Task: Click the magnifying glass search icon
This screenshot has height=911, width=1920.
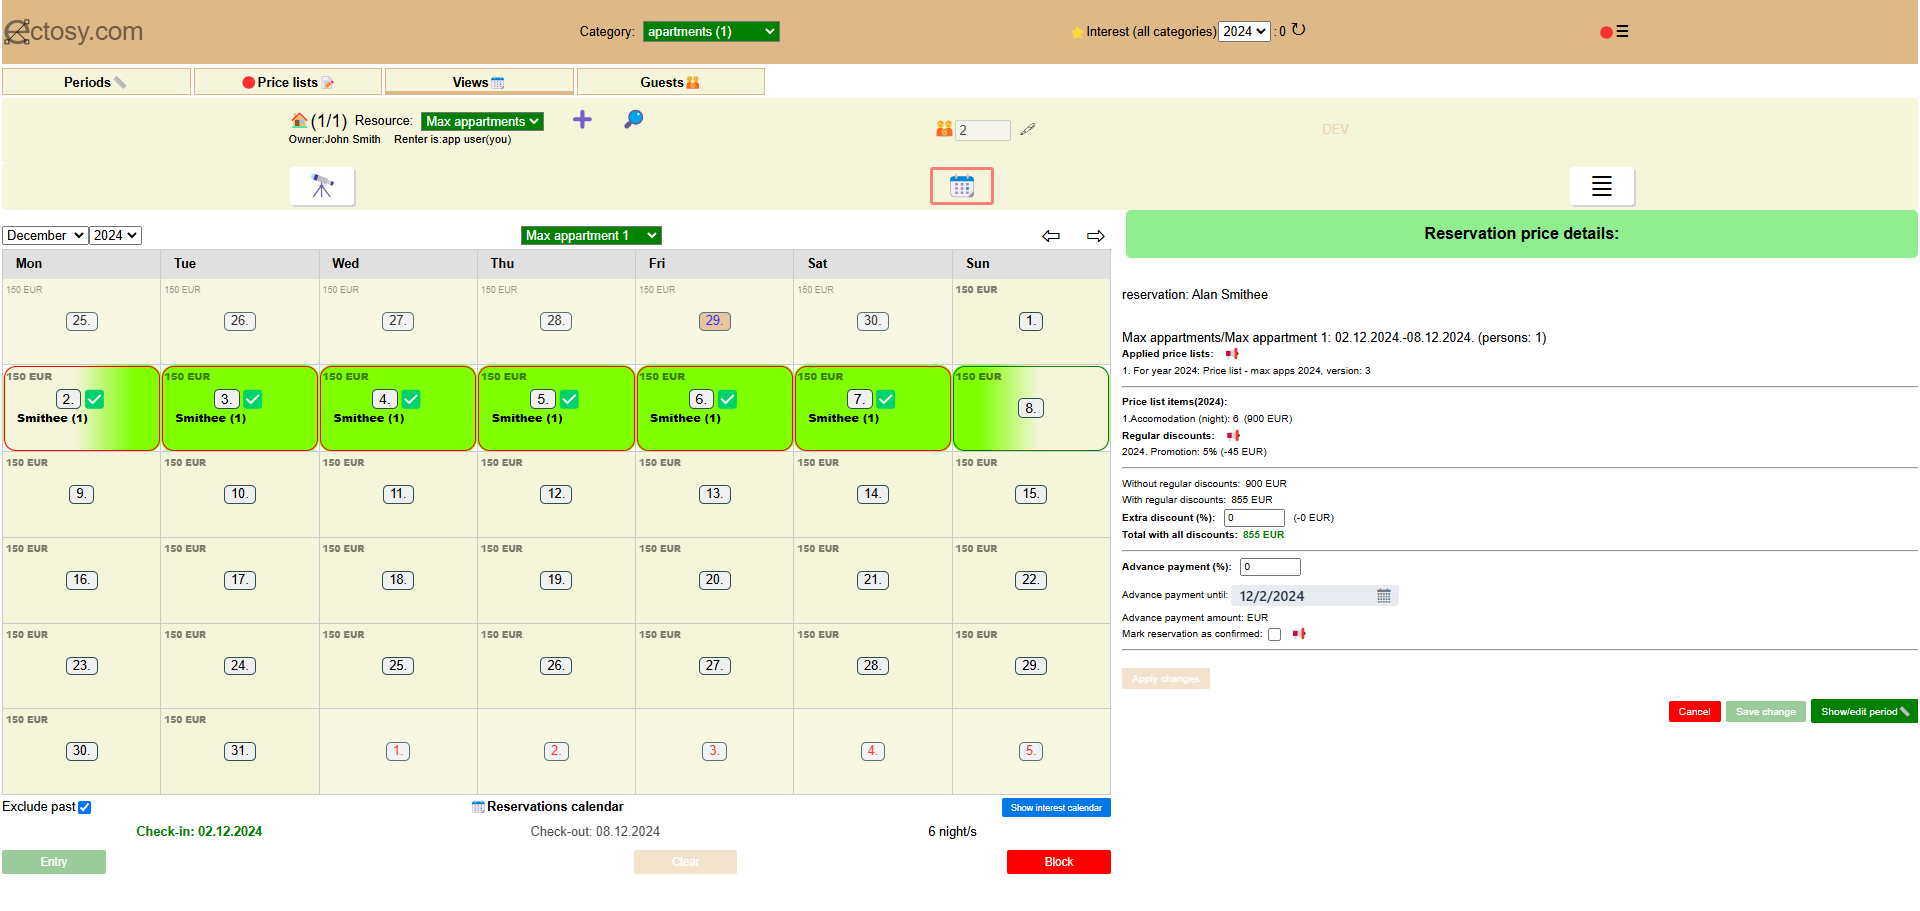Action: pyautogui.click(x=633, y=120)
